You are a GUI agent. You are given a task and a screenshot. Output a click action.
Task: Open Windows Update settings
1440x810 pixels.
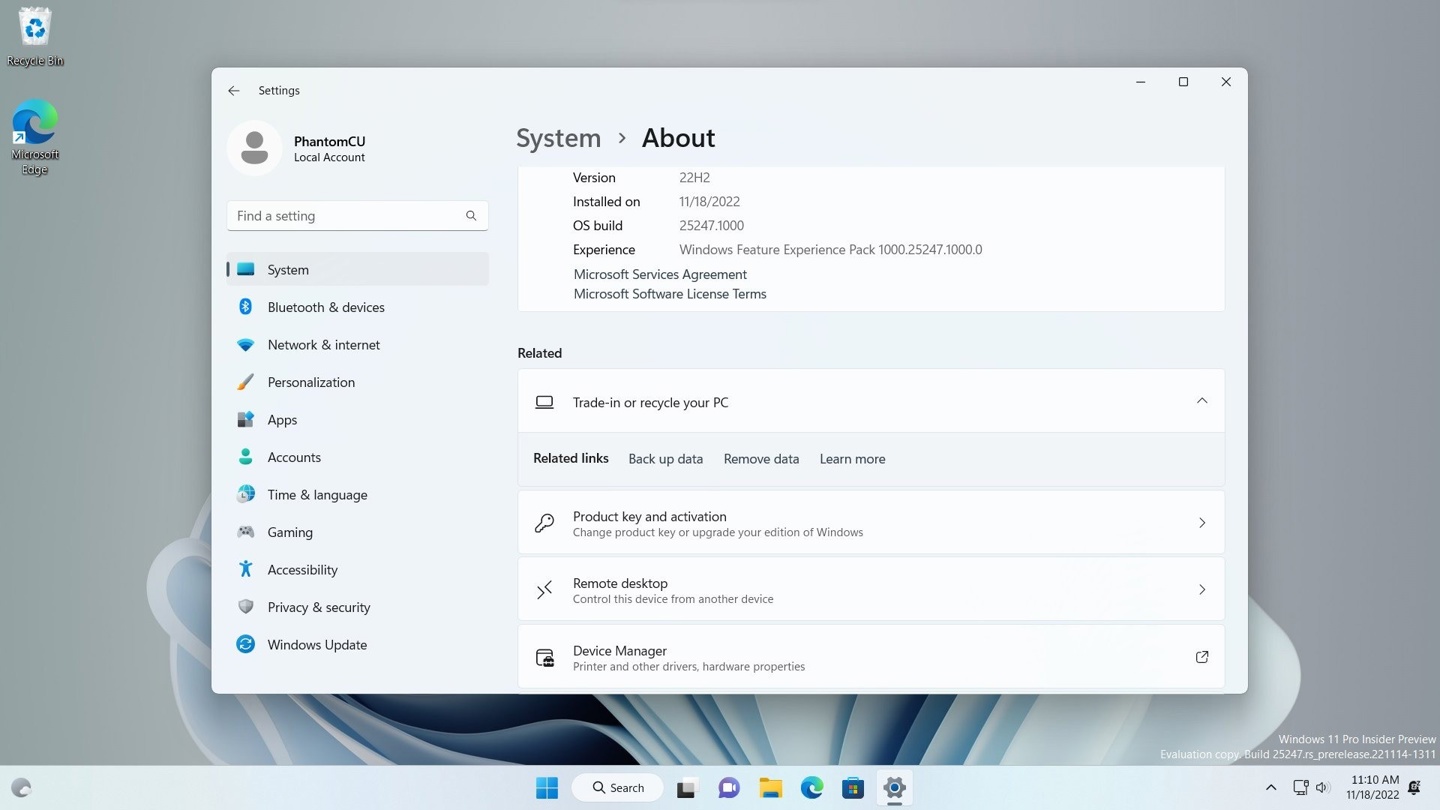316,644
